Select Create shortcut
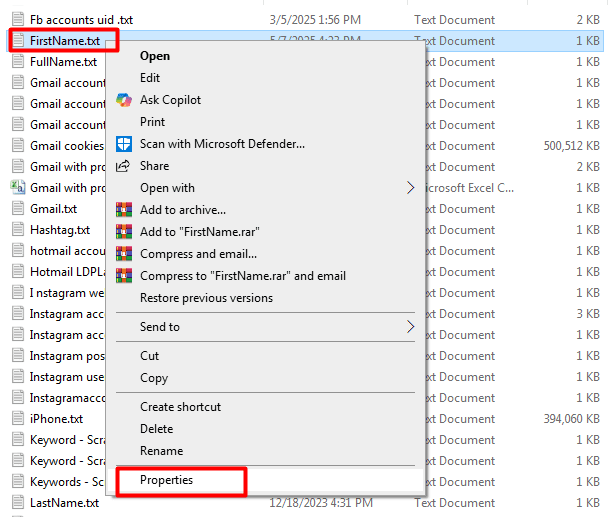 tap(180, 407)
